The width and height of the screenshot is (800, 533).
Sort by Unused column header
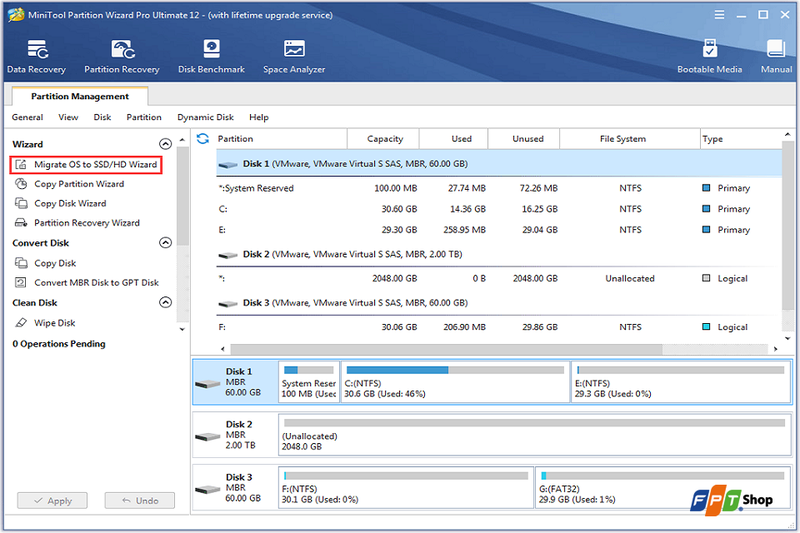click(524, 139)
